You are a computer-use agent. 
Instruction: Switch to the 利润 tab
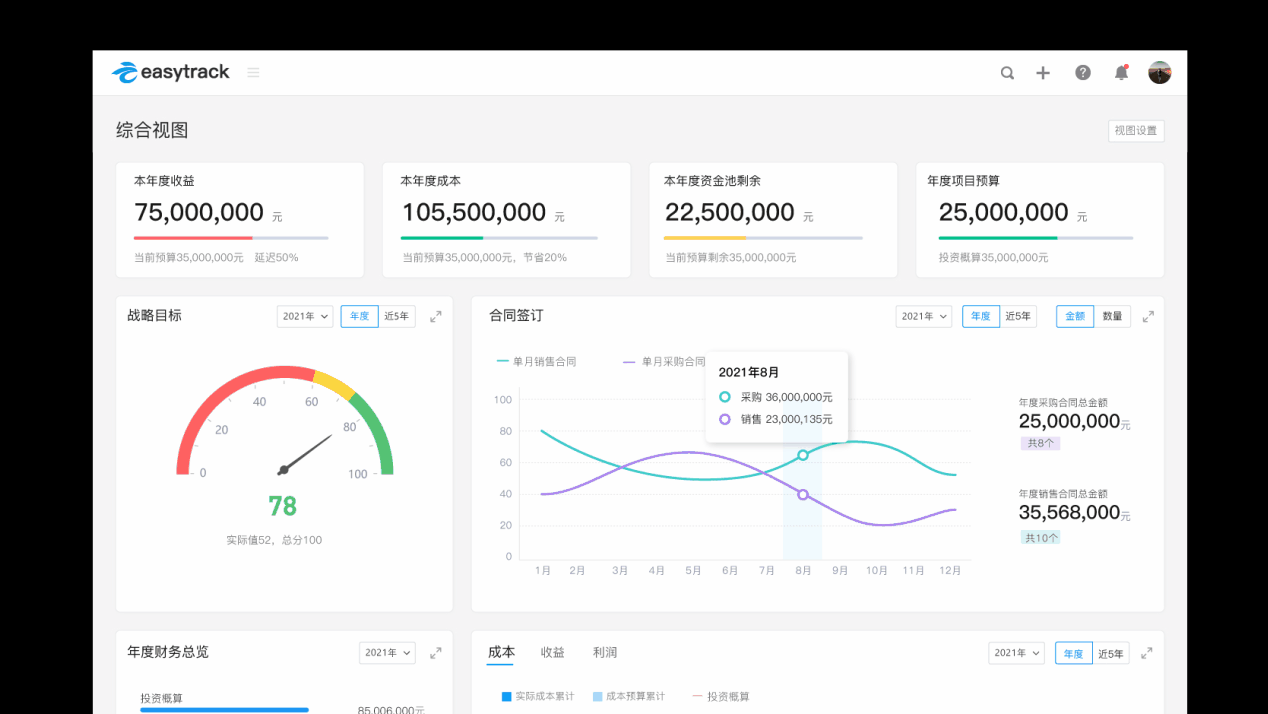[605, 652]
